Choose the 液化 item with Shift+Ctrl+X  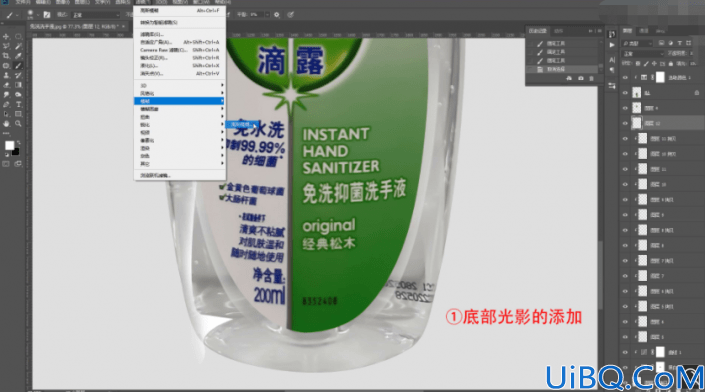pos(180,66)
